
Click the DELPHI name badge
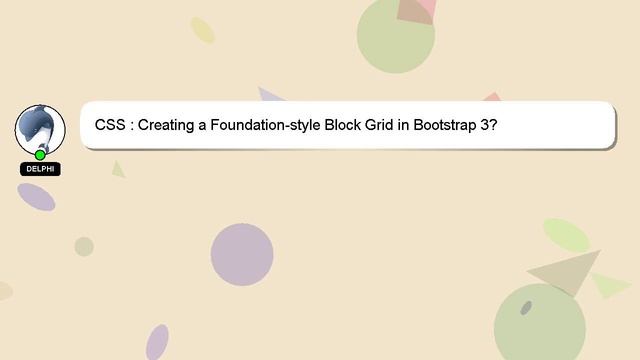pos(40,169)
